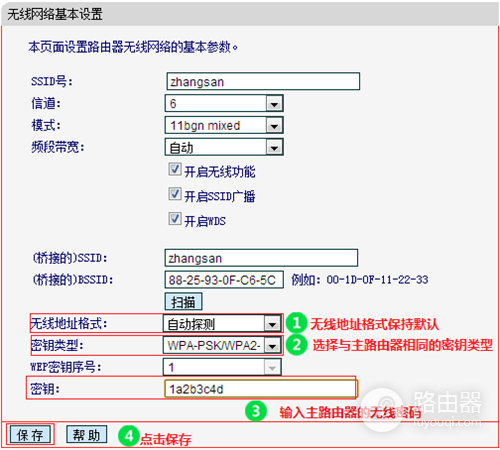This screenshot has width=500, height=450.
Task: Expand the 模式 11bgn mixed dropdown
Action: coord(224,125)
